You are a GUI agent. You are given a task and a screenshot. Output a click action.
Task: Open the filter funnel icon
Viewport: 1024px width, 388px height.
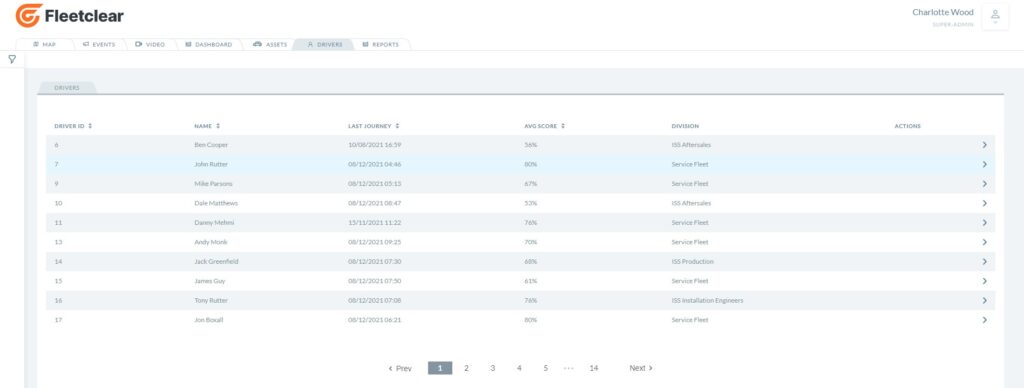click(x=12, y=59)
